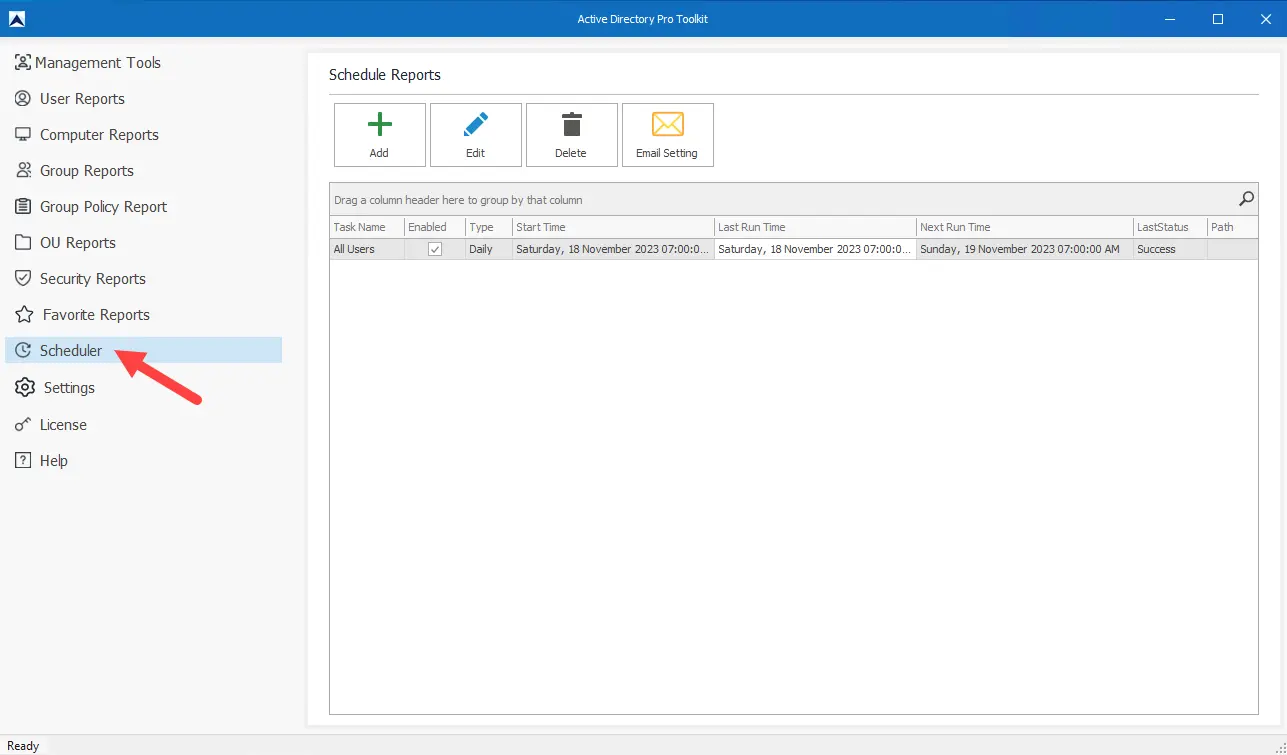
Task: Sort by Next Run Time column
Action: tap(1025, 227)
